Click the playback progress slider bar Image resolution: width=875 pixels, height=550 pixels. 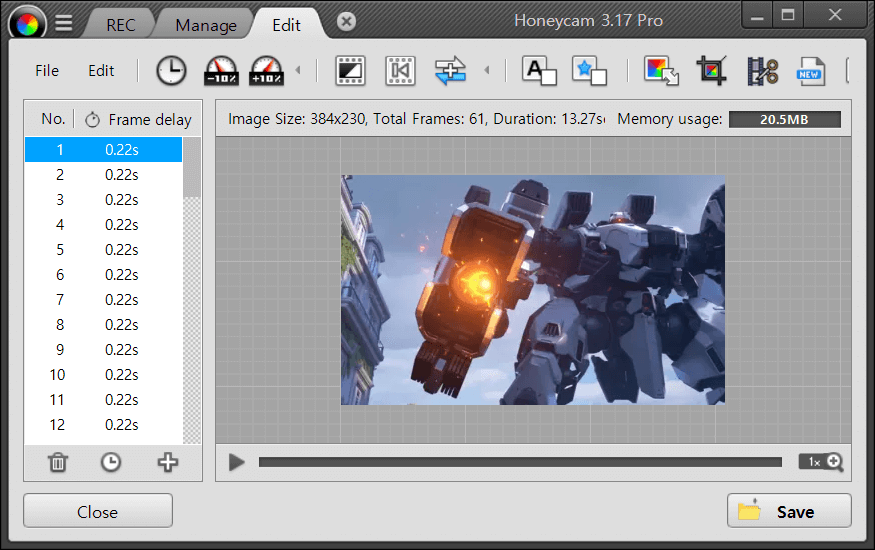coord(520,462)
